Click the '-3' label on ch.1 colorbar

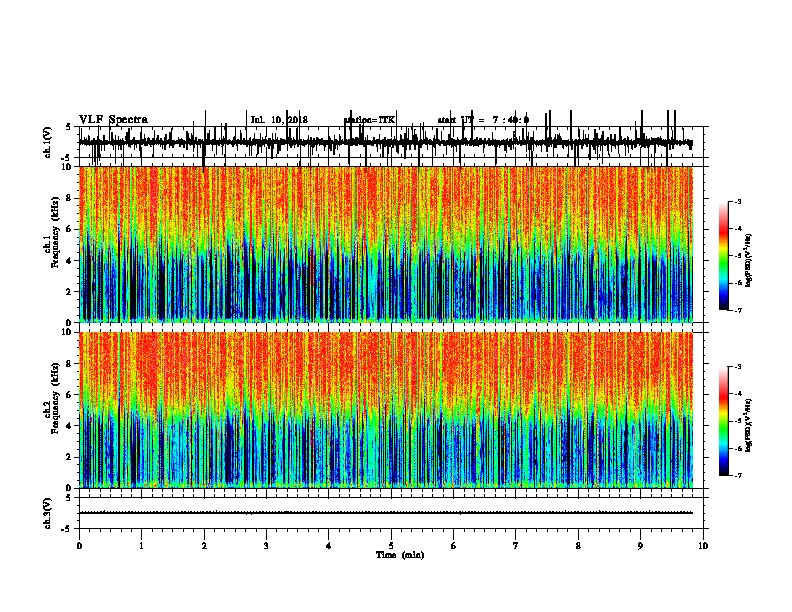(x=737, y=201)
